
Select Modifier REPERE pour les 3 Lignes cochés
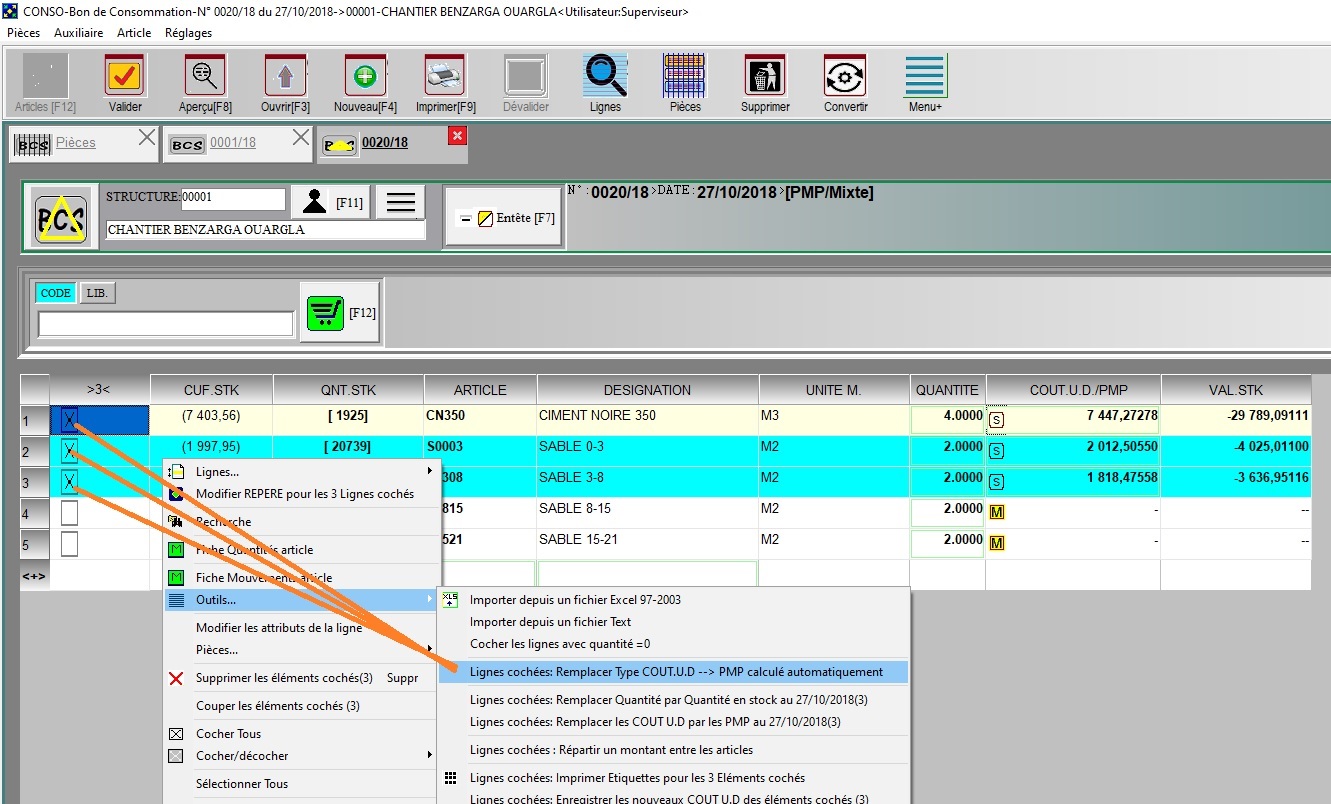(305, 494)
